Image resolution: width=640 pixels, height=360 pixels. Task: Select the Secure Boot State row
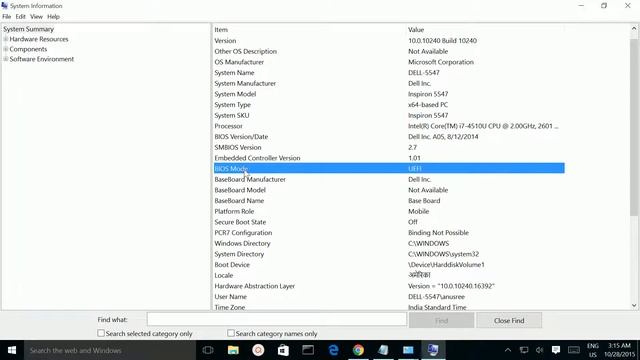tap(389, 222)
